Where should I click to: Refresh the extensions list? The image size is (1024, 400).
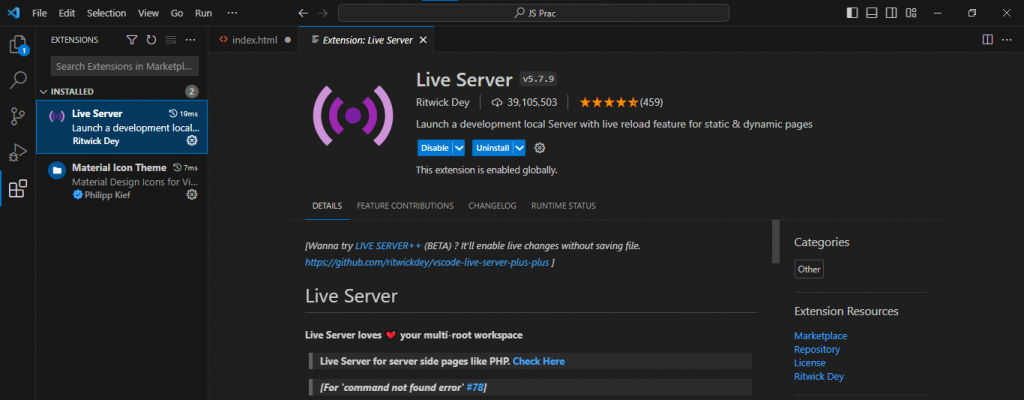(x=152, y=40)
